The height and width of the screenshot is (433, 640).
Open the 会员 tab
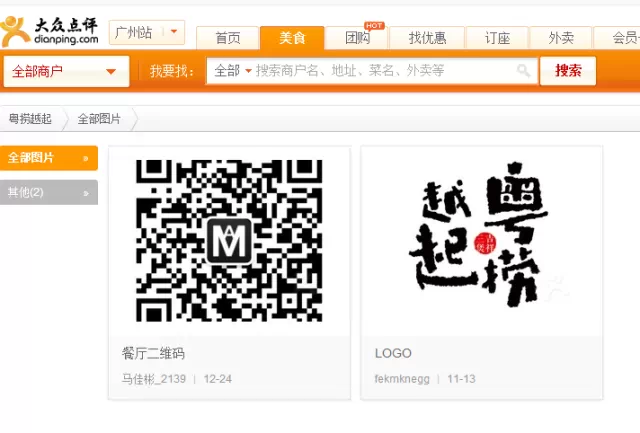(x=618, y=38)
